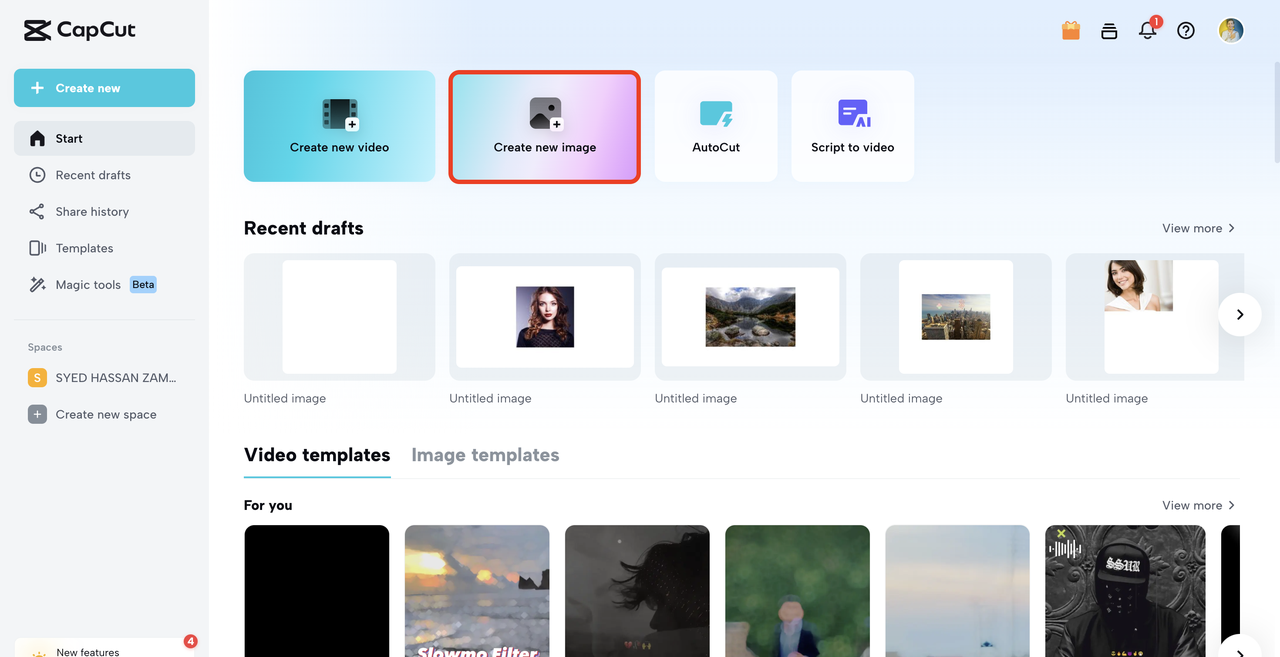The height and width of the screenshot is (657, 1280).
Task: Switch to Image templates tab
Action: 485,455
